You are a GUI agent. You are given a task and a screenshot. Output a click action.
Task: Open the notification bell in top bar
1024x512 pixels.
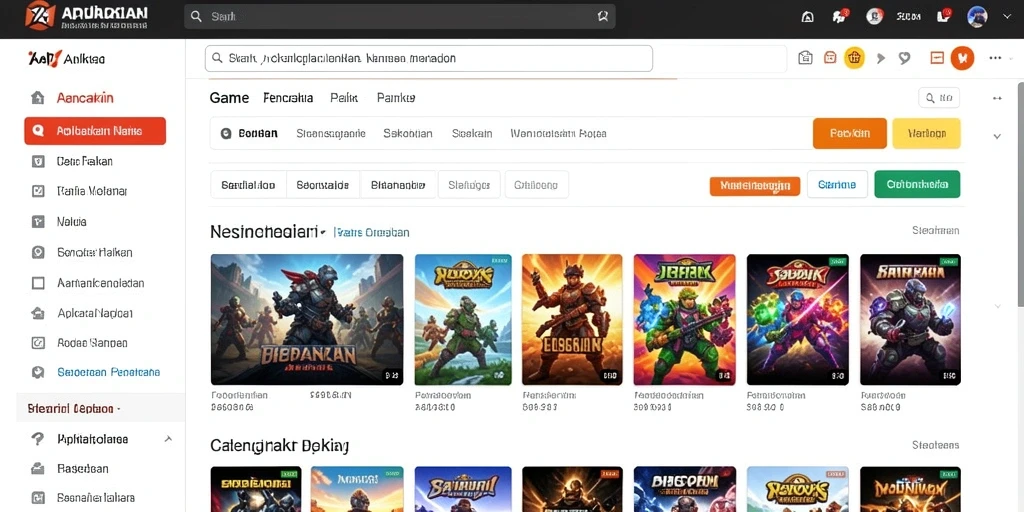(x=807, y=17)
